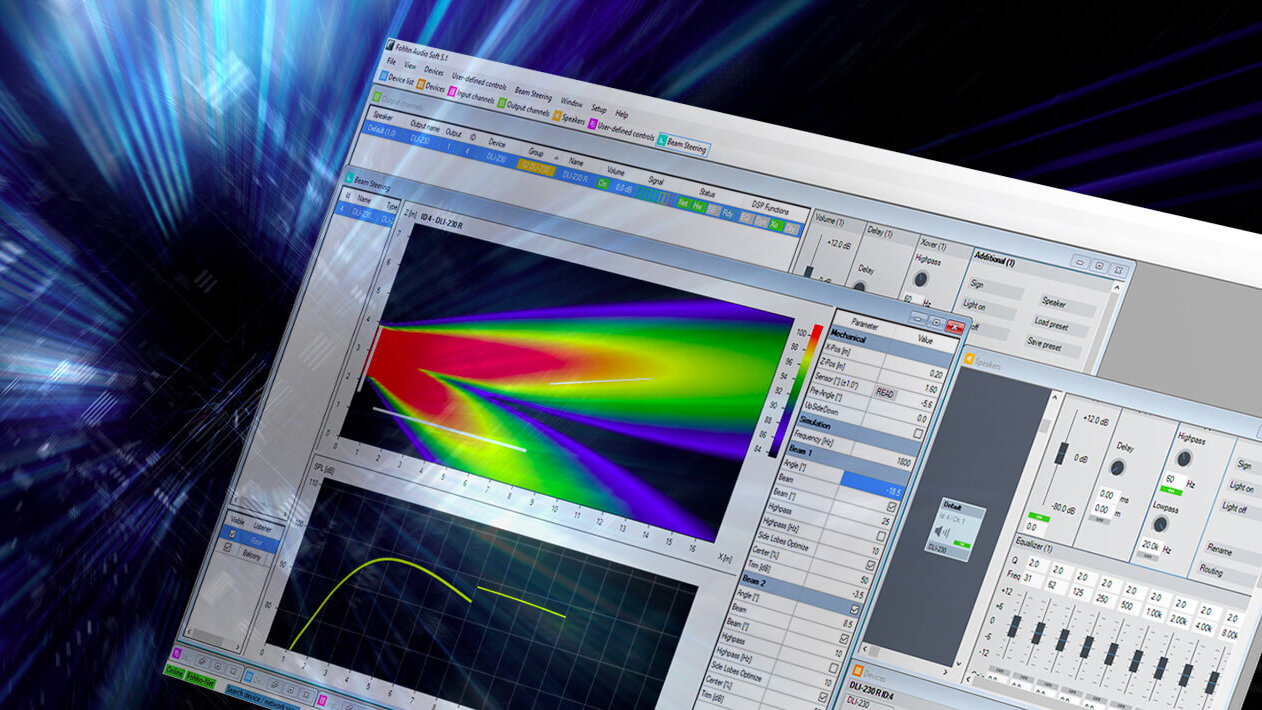Open the Help menu

click(x=621, y=114)
